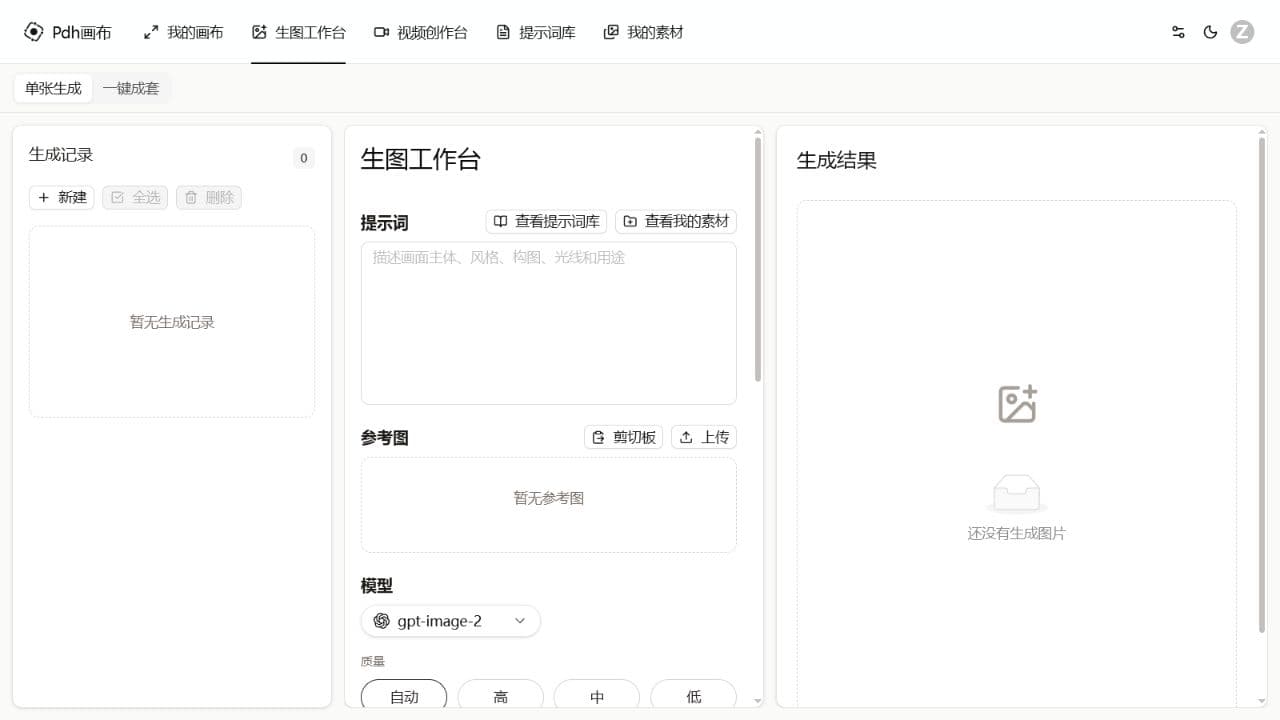Click the workbench scrollbar down arrow
The width and height of the screenshot is (1280, 720).
[x=758, y=701]
